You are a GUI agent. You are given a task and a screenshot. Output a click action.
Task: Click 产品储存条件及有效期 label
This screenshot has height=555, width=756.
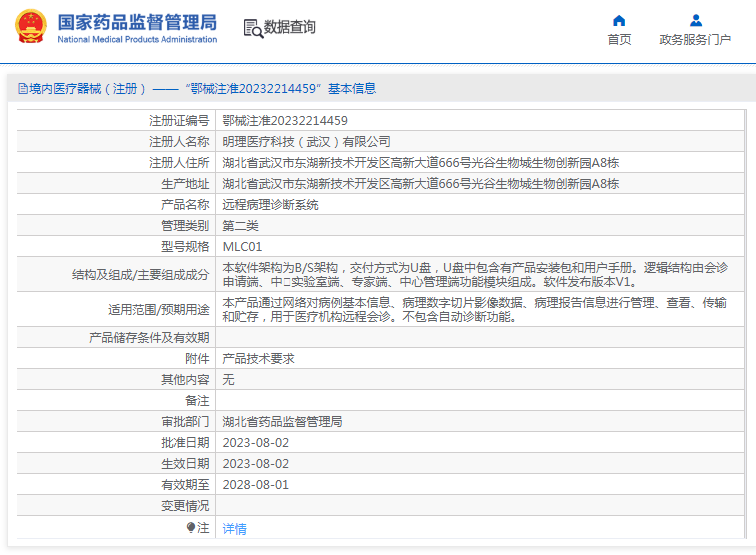[149, 338]
